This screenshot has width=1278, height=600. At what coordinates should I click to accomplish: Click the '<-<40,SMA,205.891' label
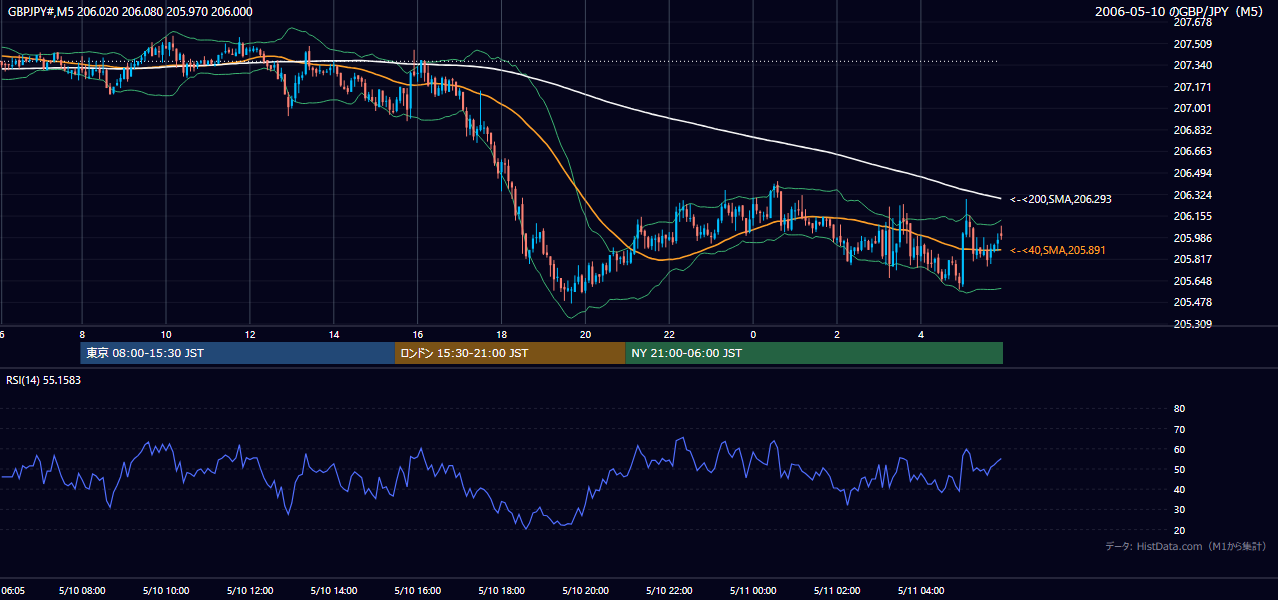point(1058,250)
